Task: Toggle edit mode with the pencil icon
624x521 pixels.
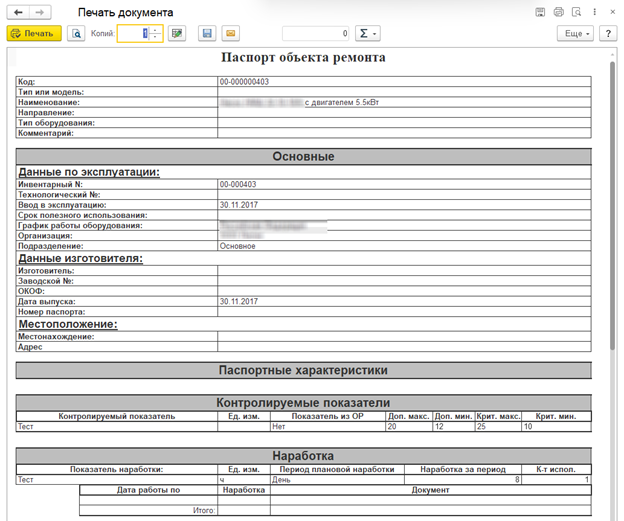Action: (177, 33)
